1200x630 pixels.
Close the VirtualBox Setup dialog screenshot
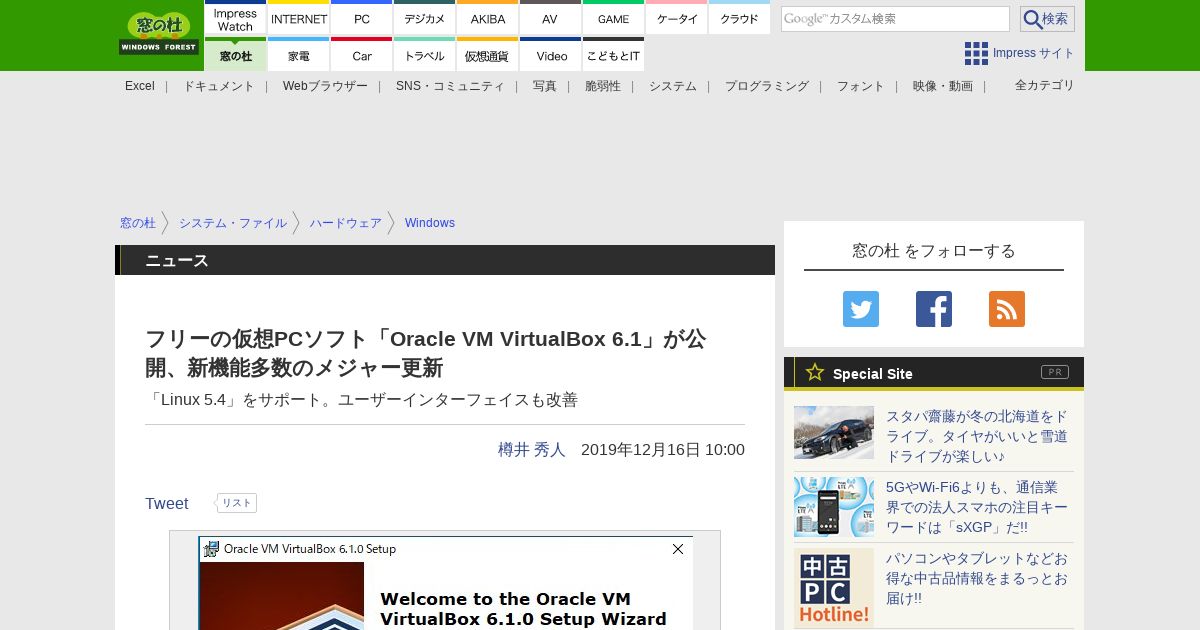tap(678, 549)
